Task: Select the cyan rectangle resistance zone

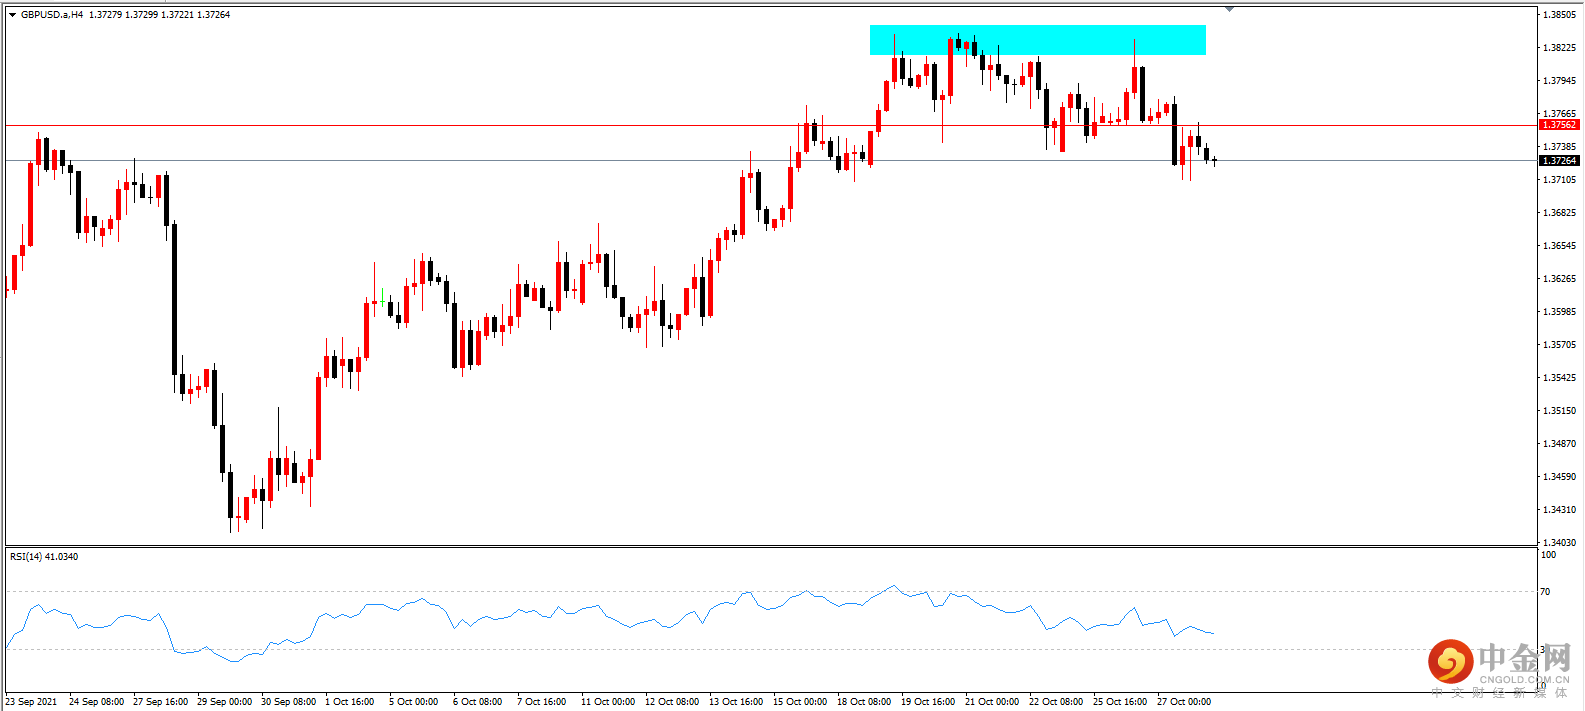Action: tap(1038, 40)
